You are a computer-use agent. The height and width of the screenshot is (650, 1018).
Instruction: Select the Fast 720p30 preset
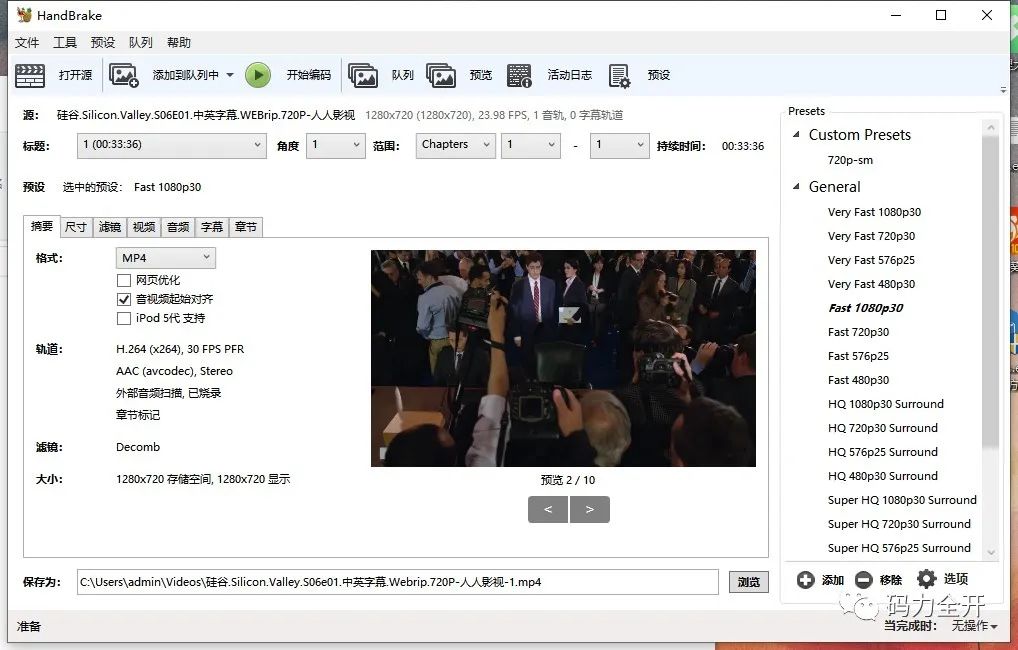(858, 332)
